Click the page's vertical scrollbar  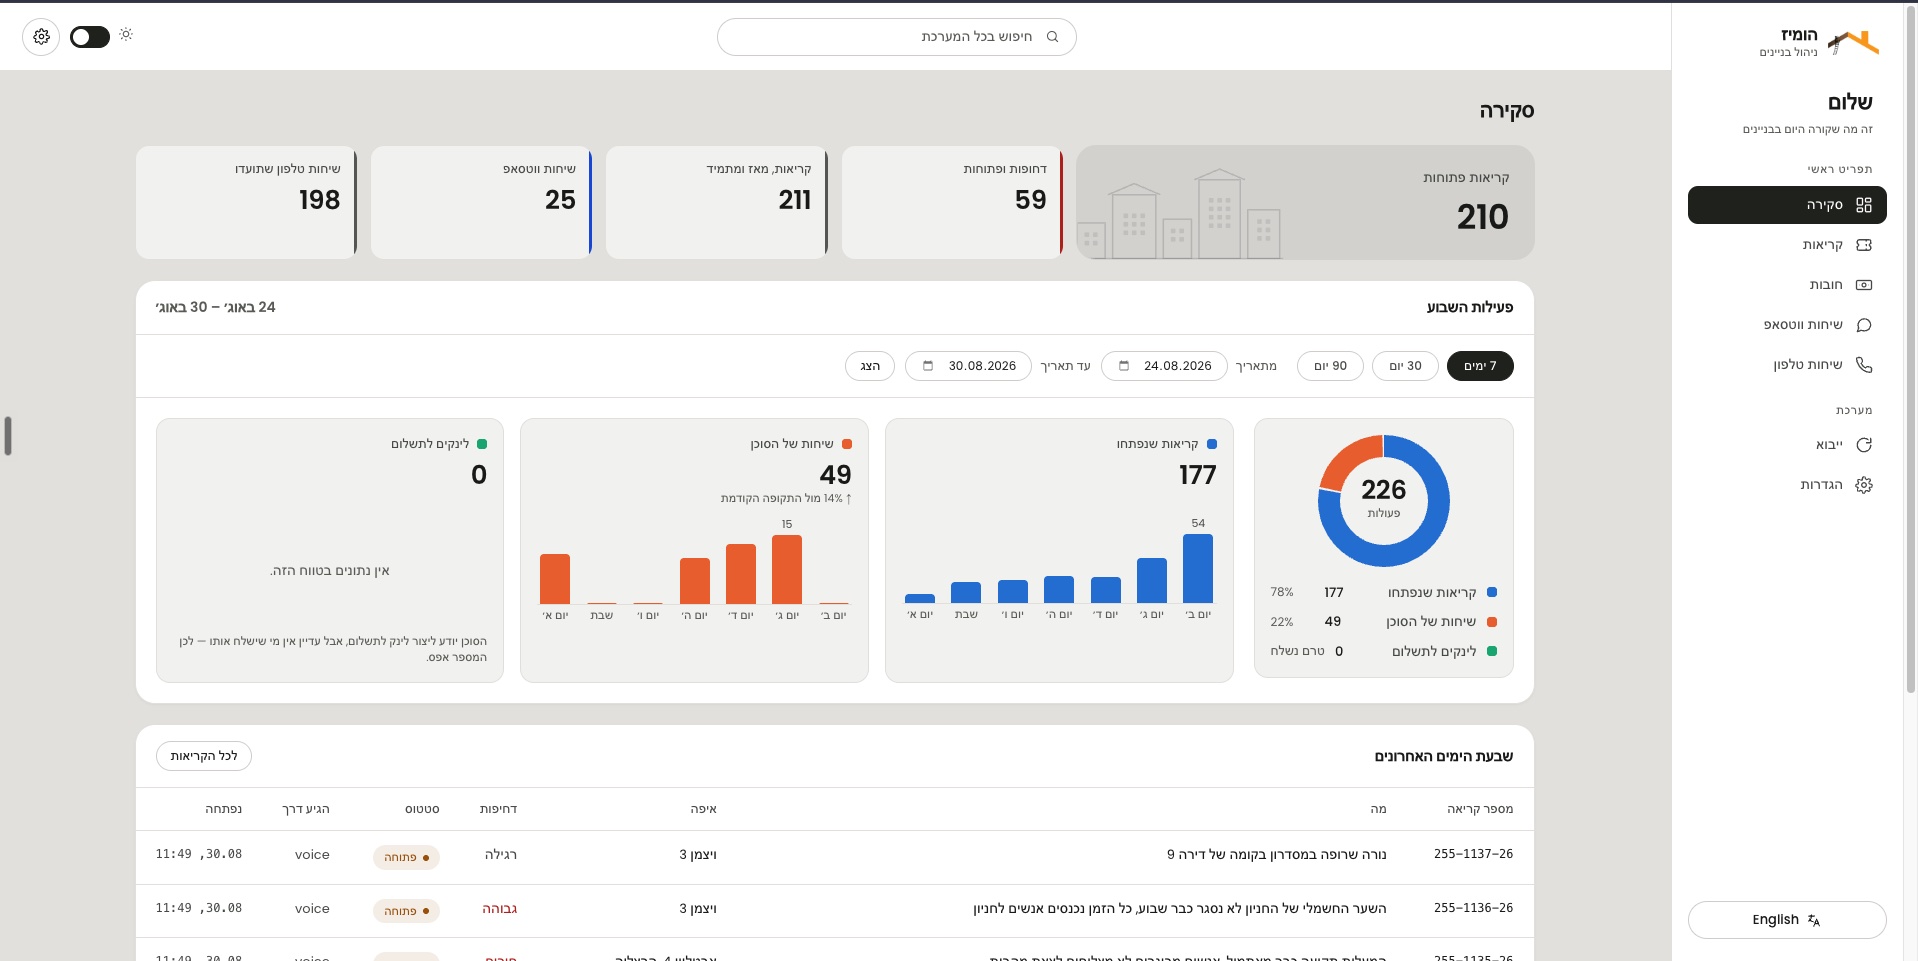pyautogui.click(x=1911, y=350)
